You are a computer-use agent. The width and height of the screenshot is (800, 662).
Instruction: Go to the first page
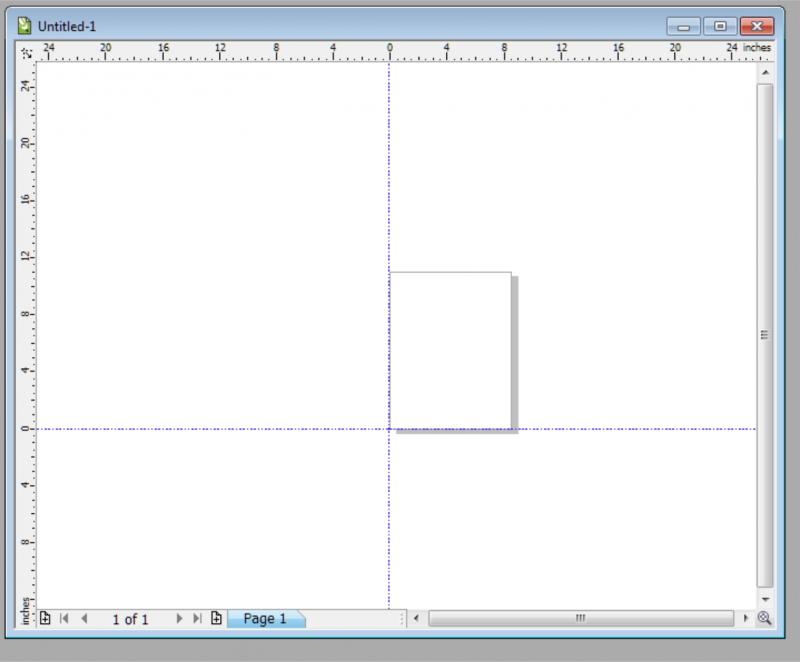pos(64,618)
